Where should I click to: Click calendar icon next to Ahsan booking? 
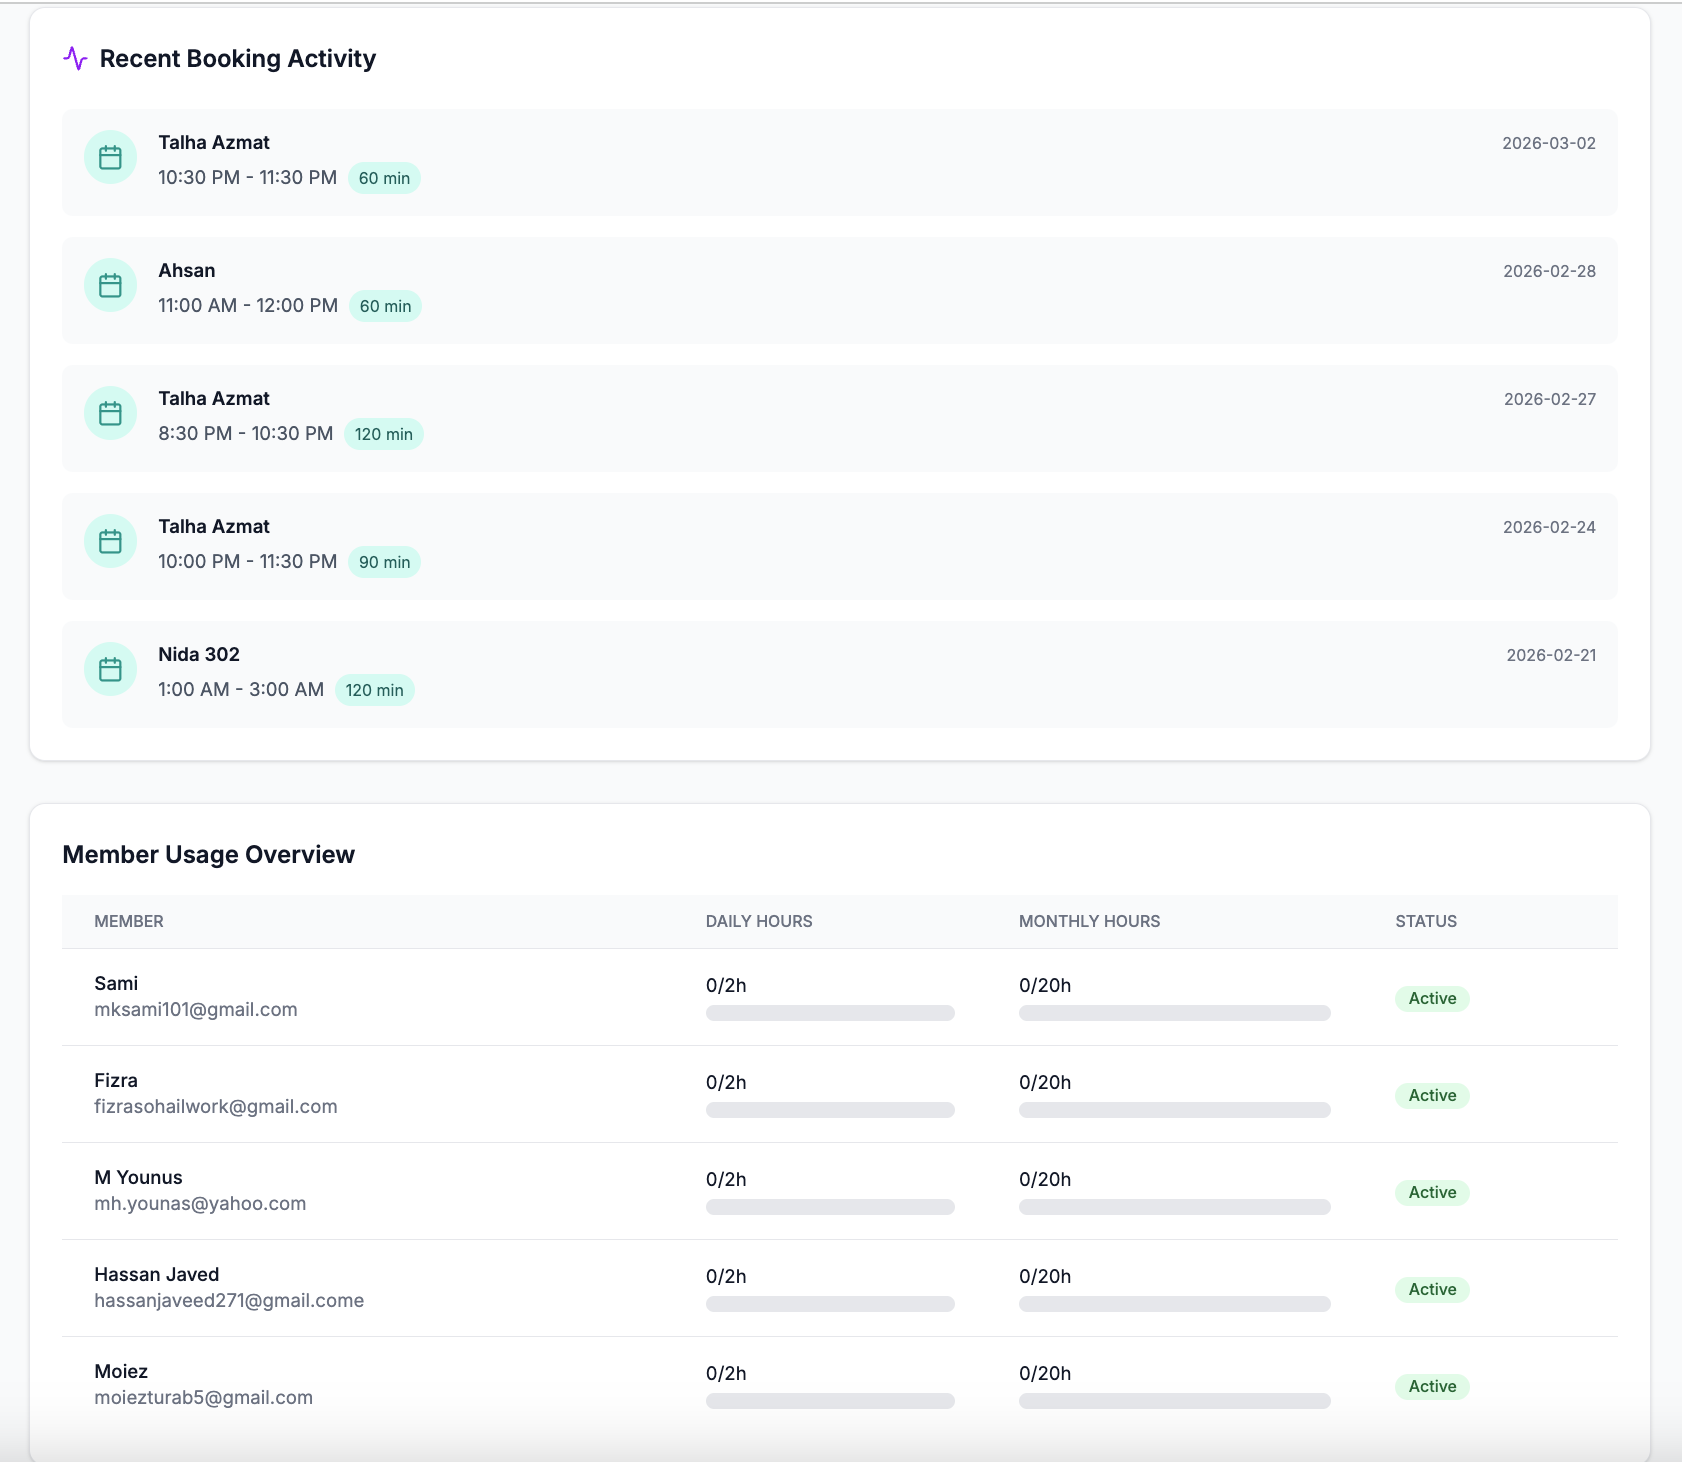[110, 286]
